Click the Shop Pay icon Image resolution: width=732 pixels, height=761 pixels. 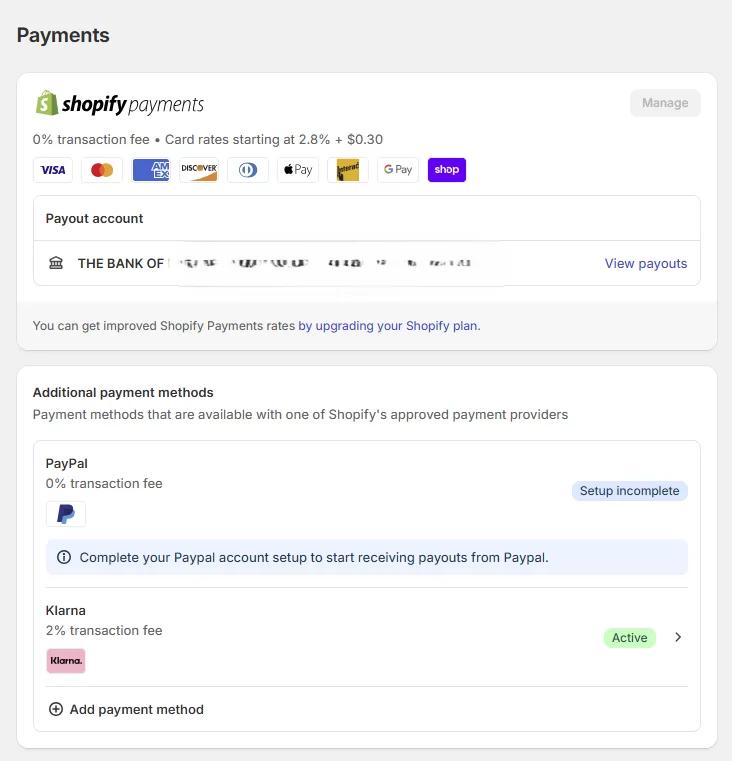[x=447, y=170]
